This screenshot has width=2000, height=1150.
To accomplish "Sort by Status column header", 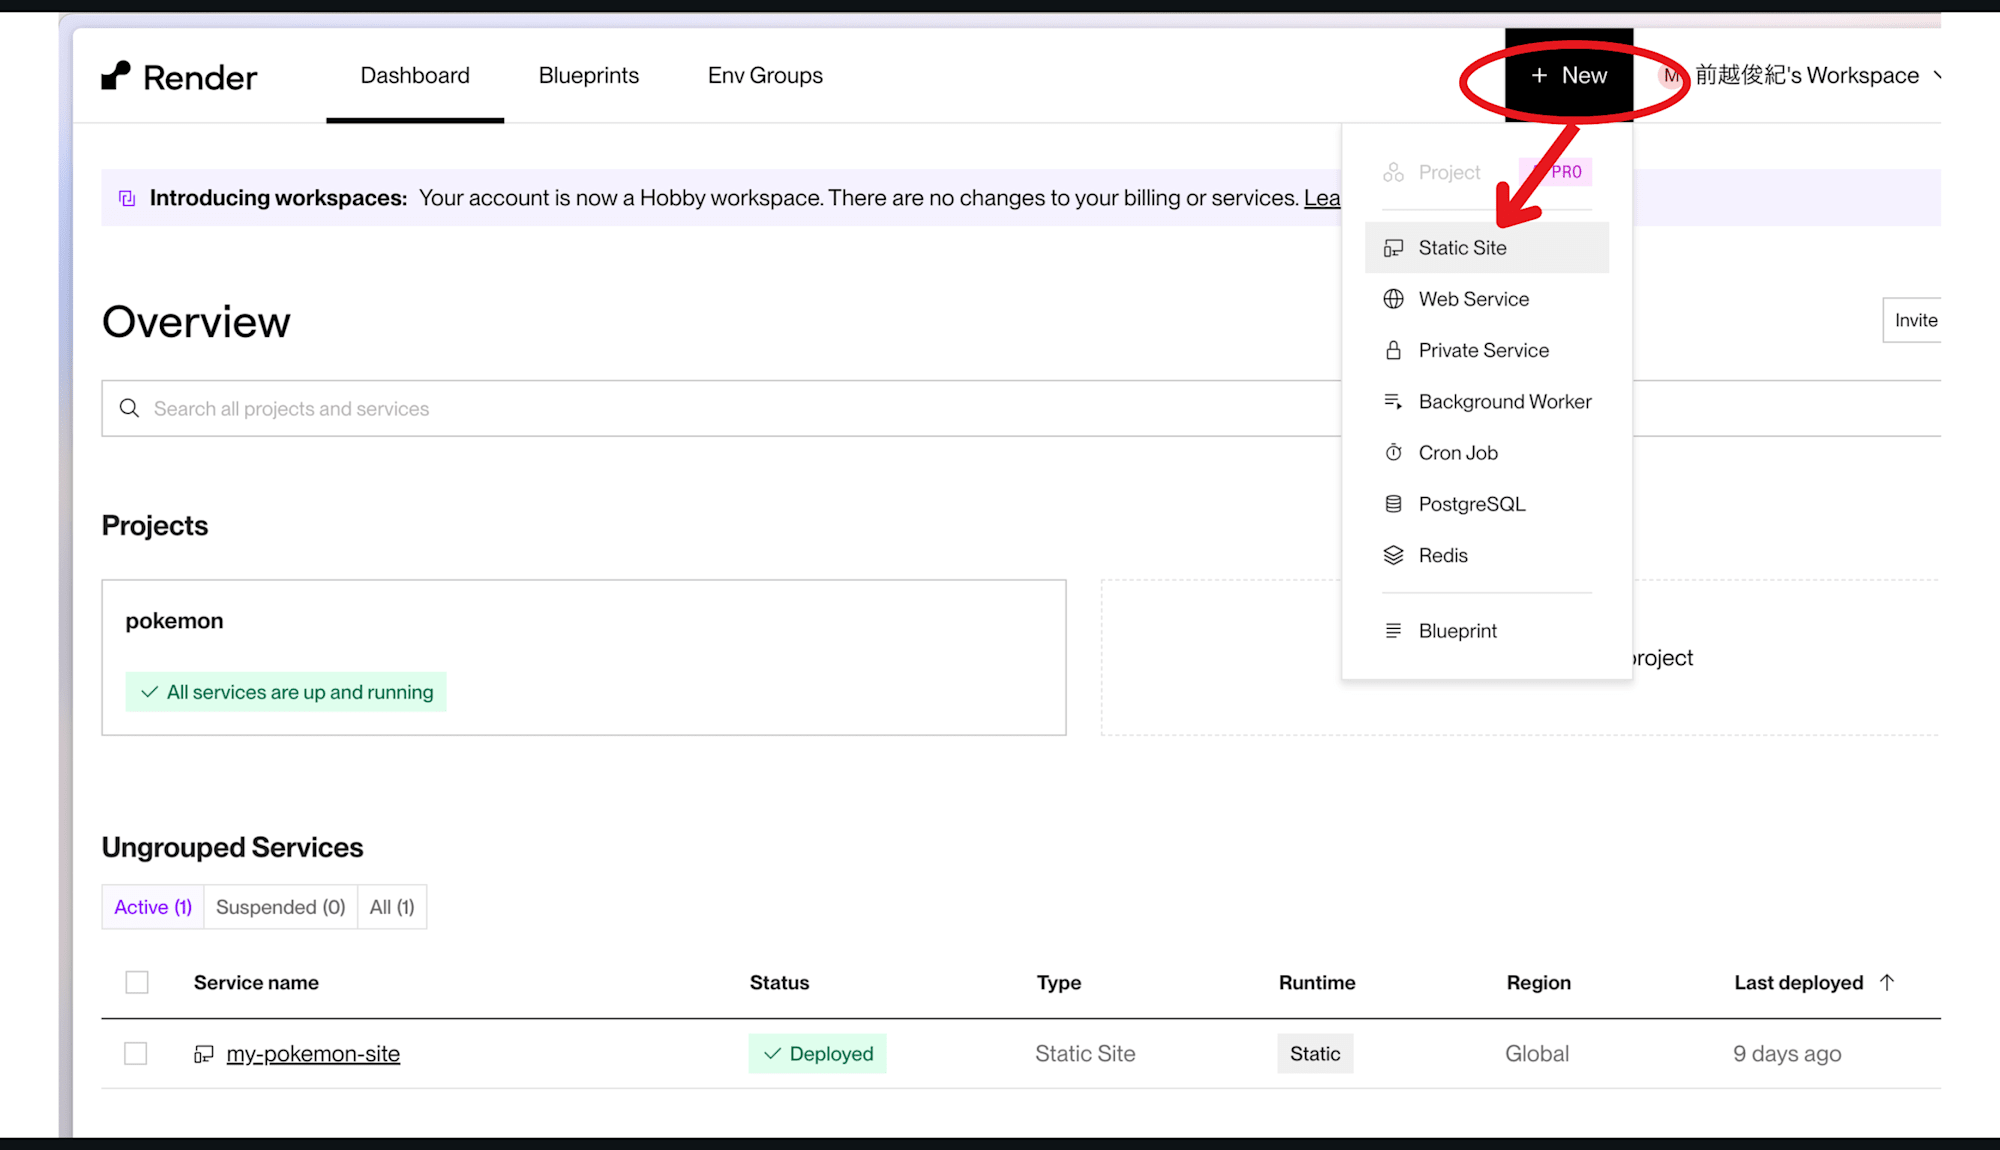I will click(x=779, y=982).
